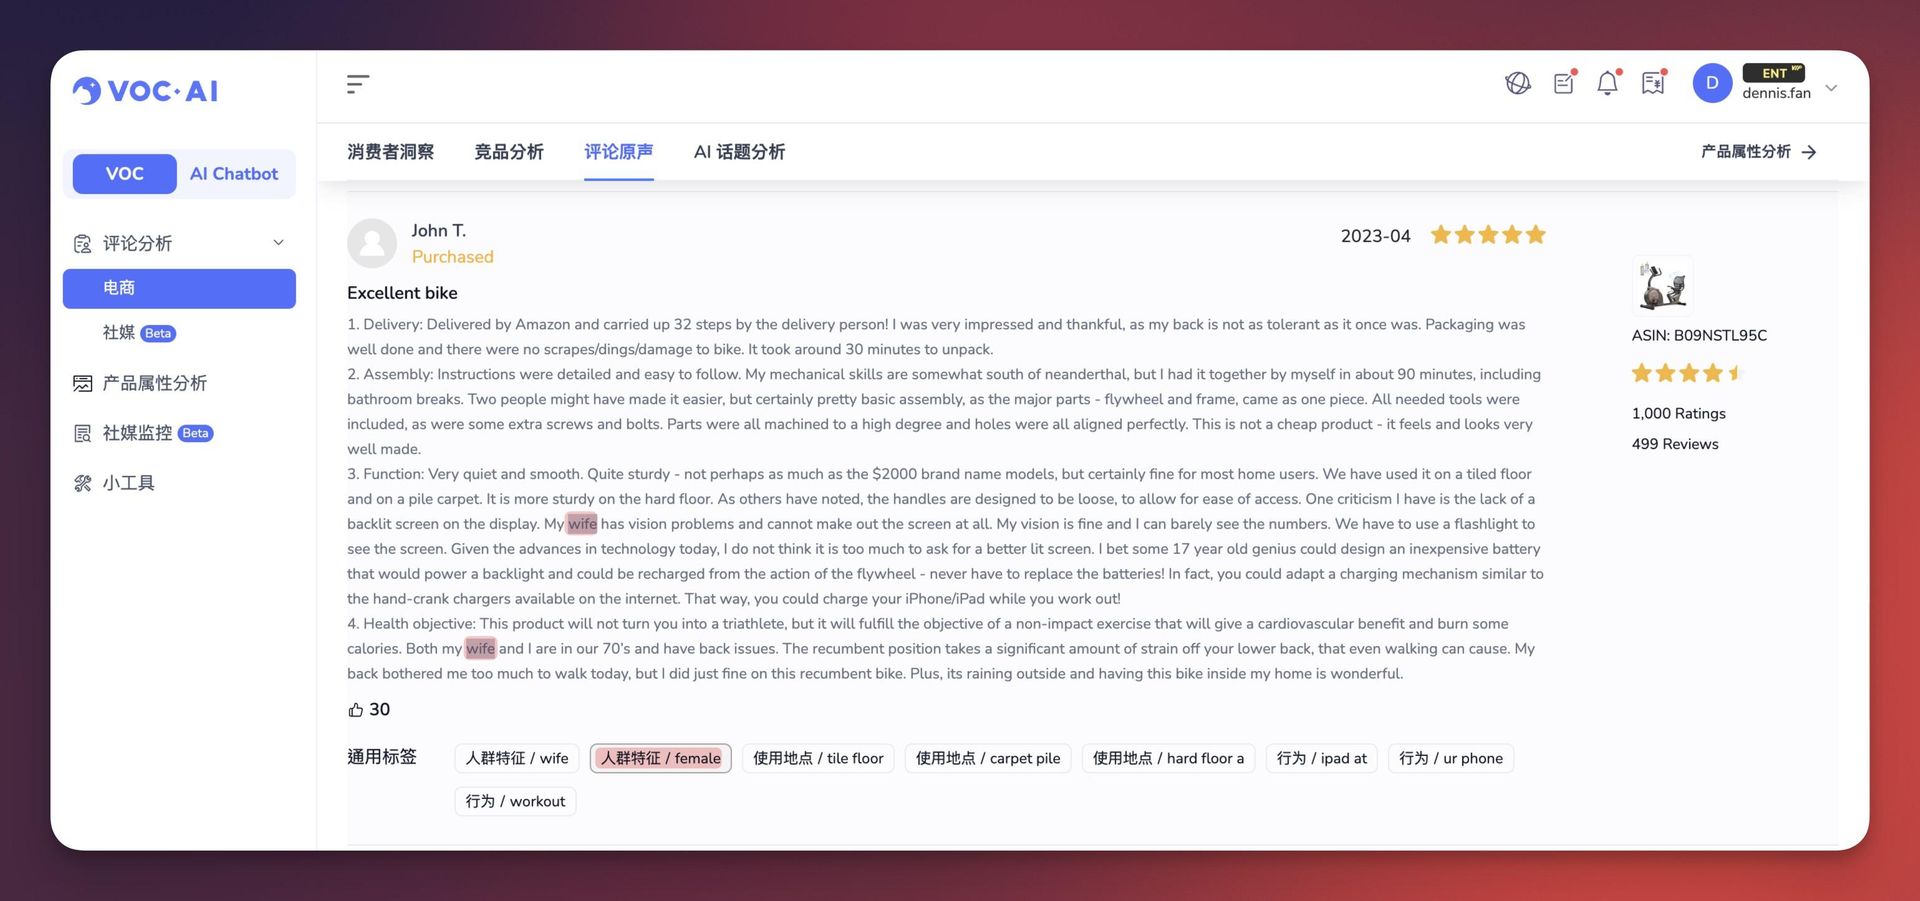Click the thumbs-up like icon
1920x901 pixels.
(x=356, y=710)
